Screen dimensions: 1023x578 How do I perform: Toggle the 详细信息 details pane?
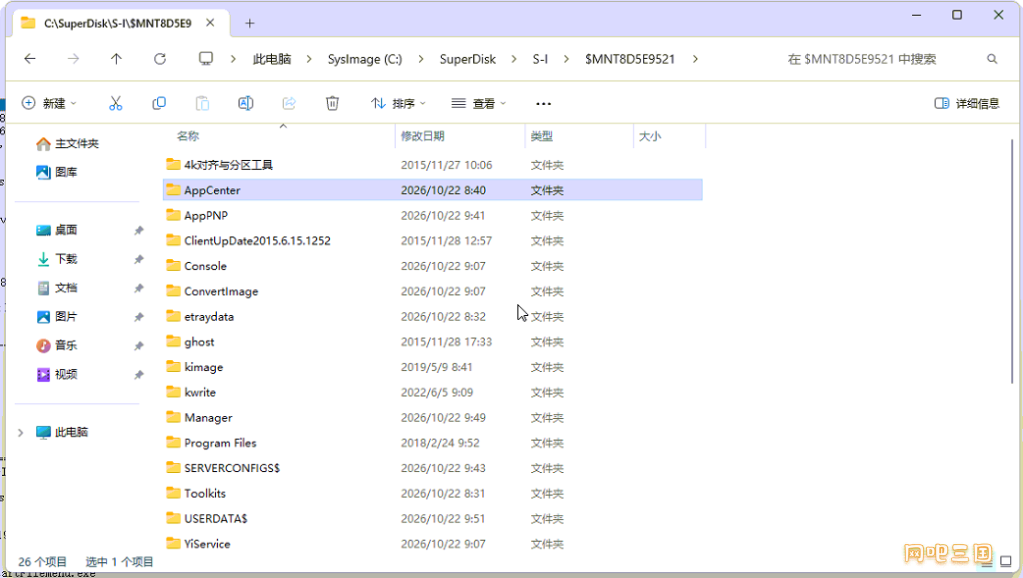click(967, 103)
